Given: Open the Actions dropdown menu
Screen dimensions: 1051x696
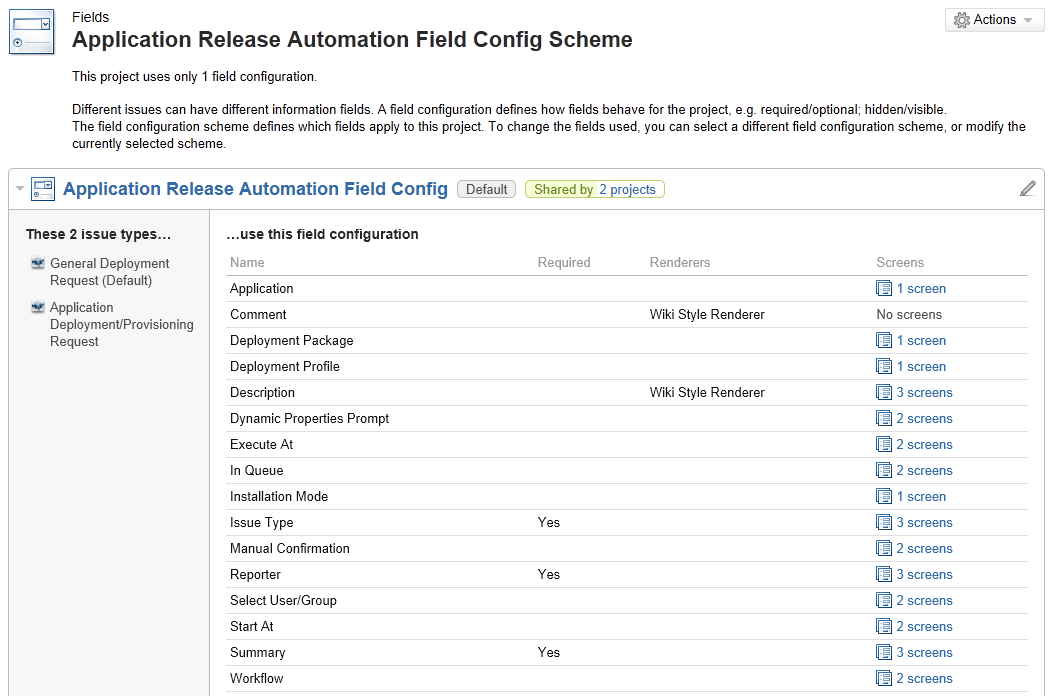Looking at the screenshot, I should (994, 20).
